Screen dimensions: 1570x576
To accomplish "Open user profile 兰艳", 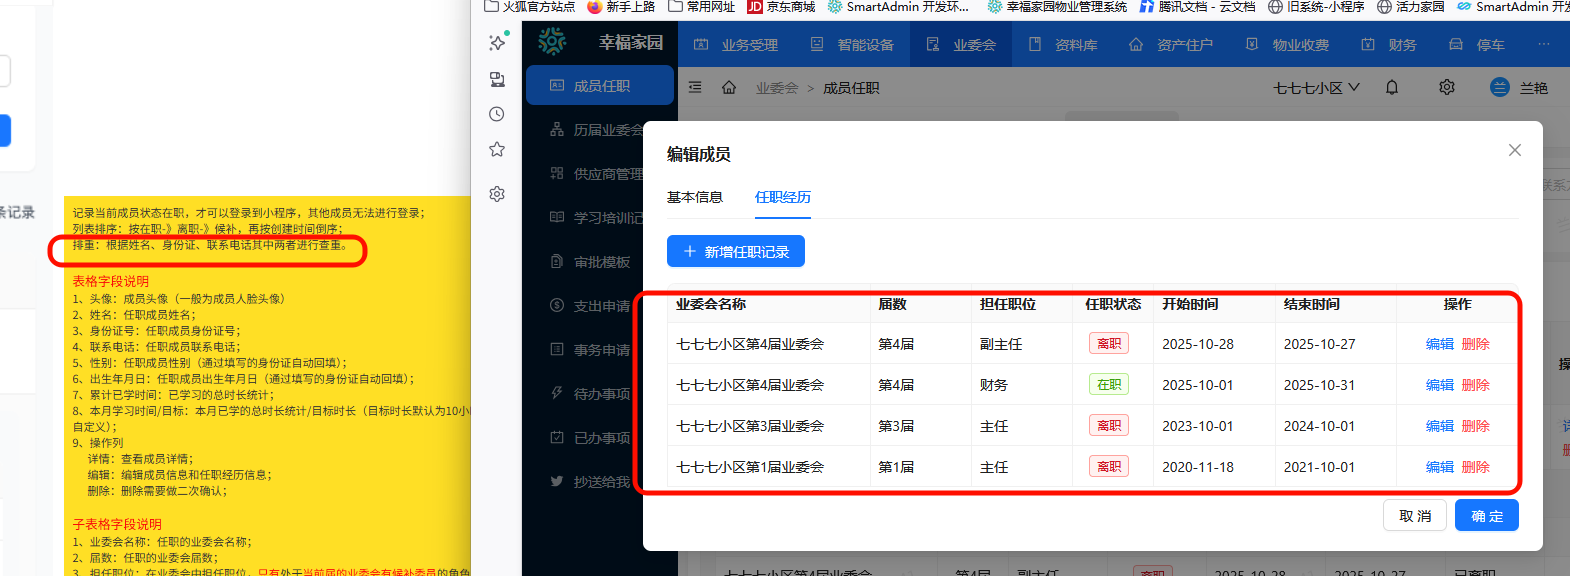I will tap(1519, 88).
